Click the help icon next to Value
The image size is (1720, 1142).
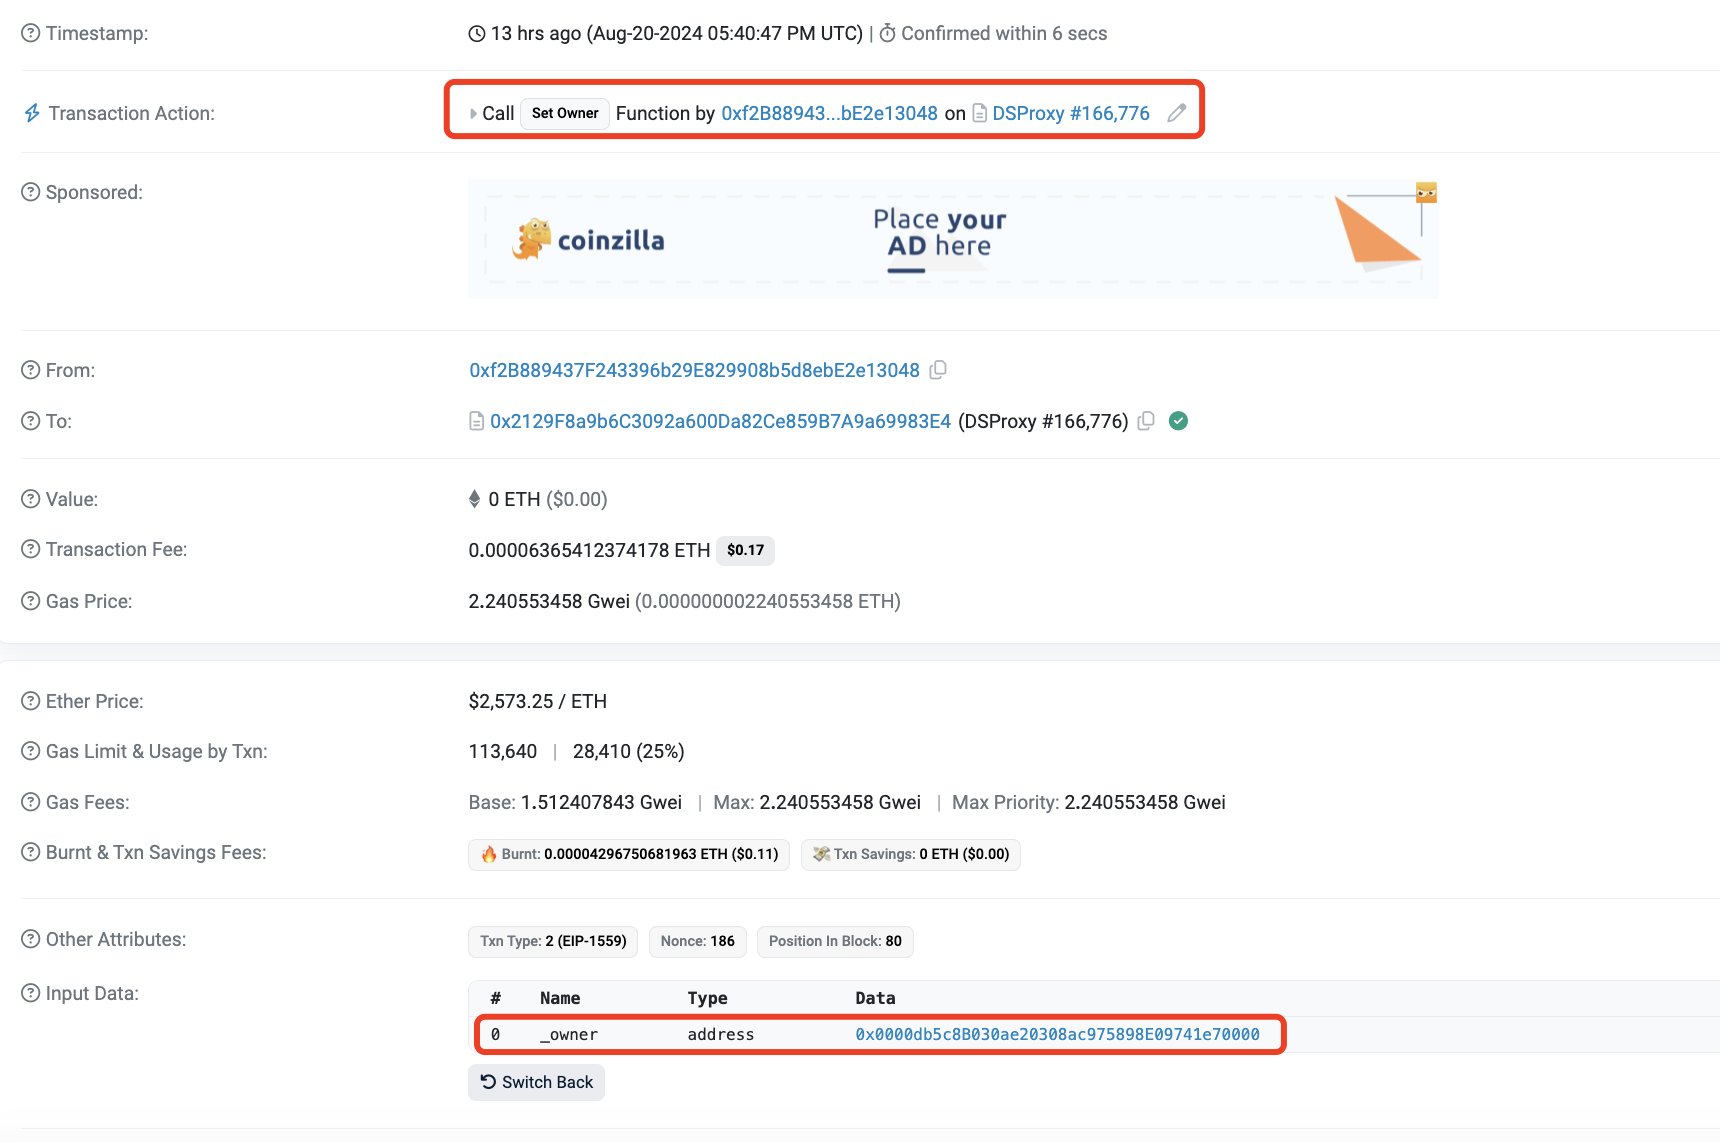[x=31, y=499]
